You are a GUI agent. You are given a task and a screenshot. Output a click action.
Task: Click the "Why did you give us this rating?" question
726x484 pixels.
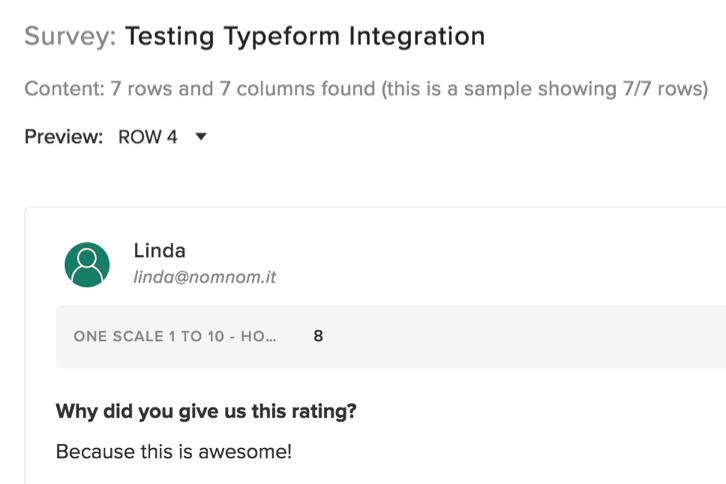206,411
